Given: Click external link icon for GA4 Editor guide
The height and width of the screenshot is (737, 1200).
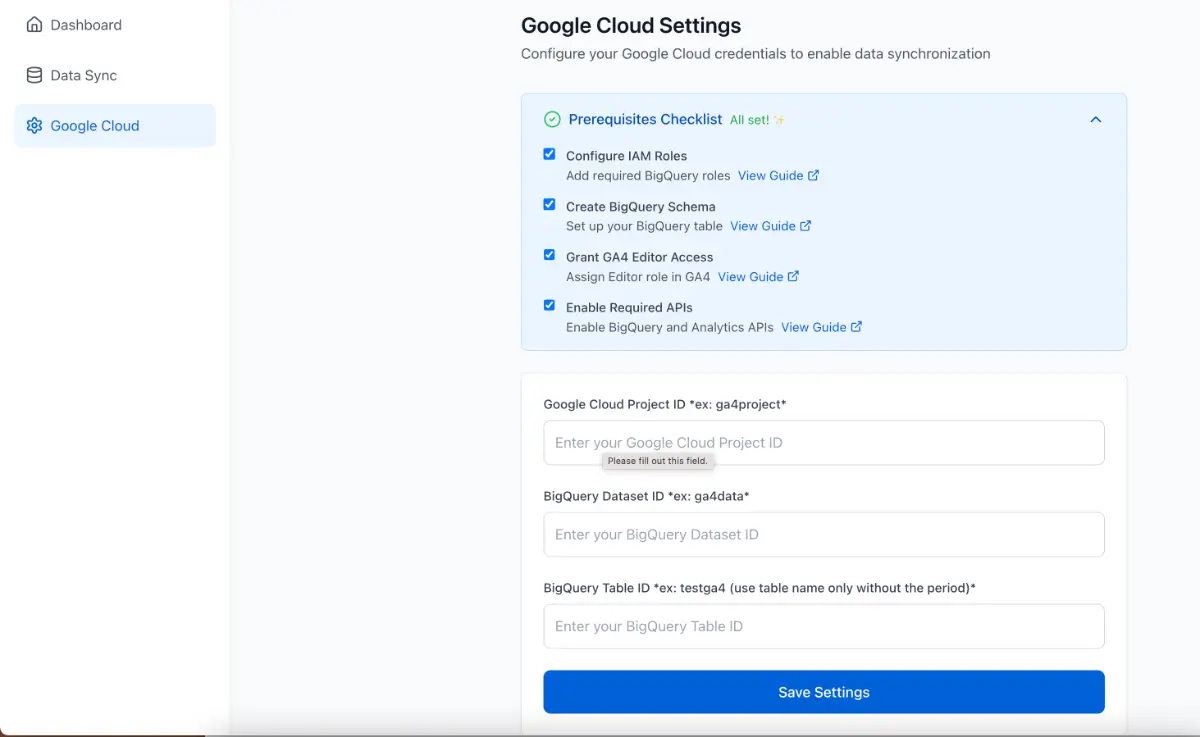Looking at the screenshot, I should 793,276.
